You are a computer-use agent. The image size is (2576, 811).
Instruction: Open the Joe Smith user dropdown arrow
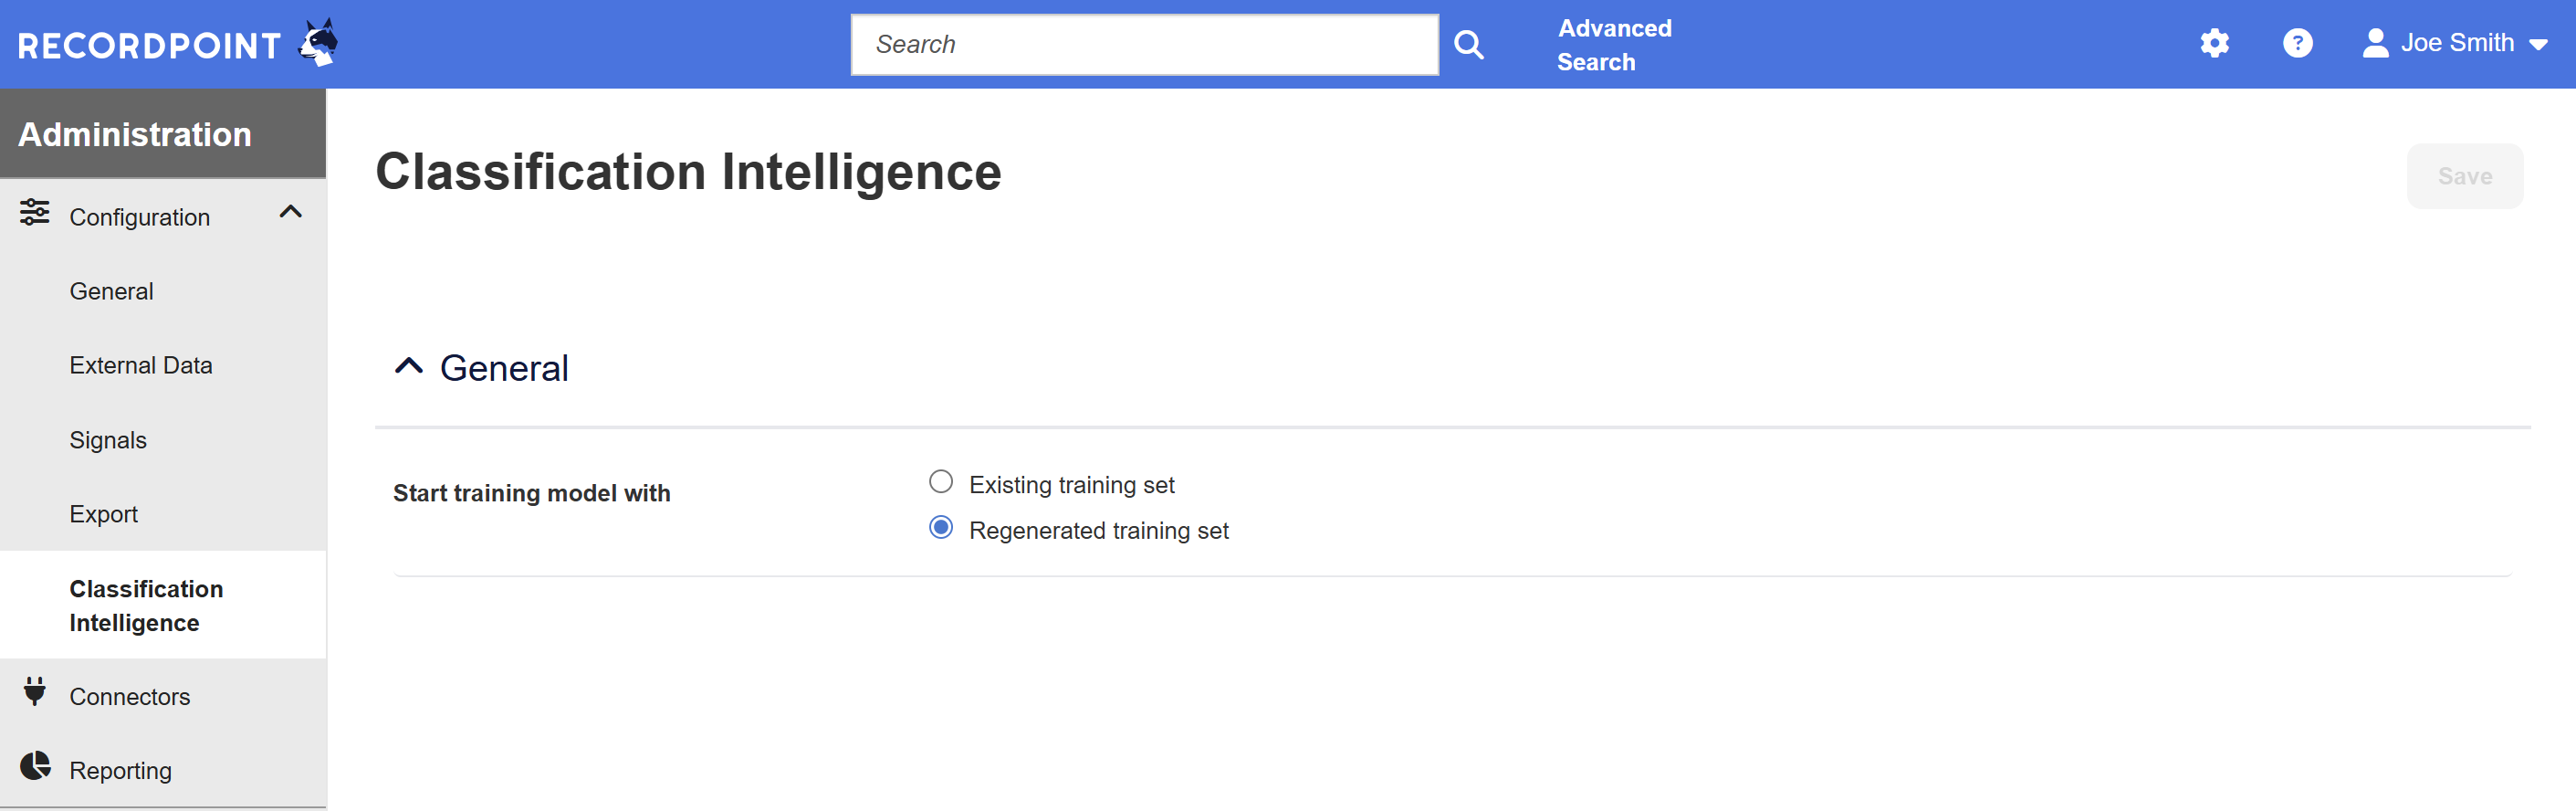click(2538, 44)
